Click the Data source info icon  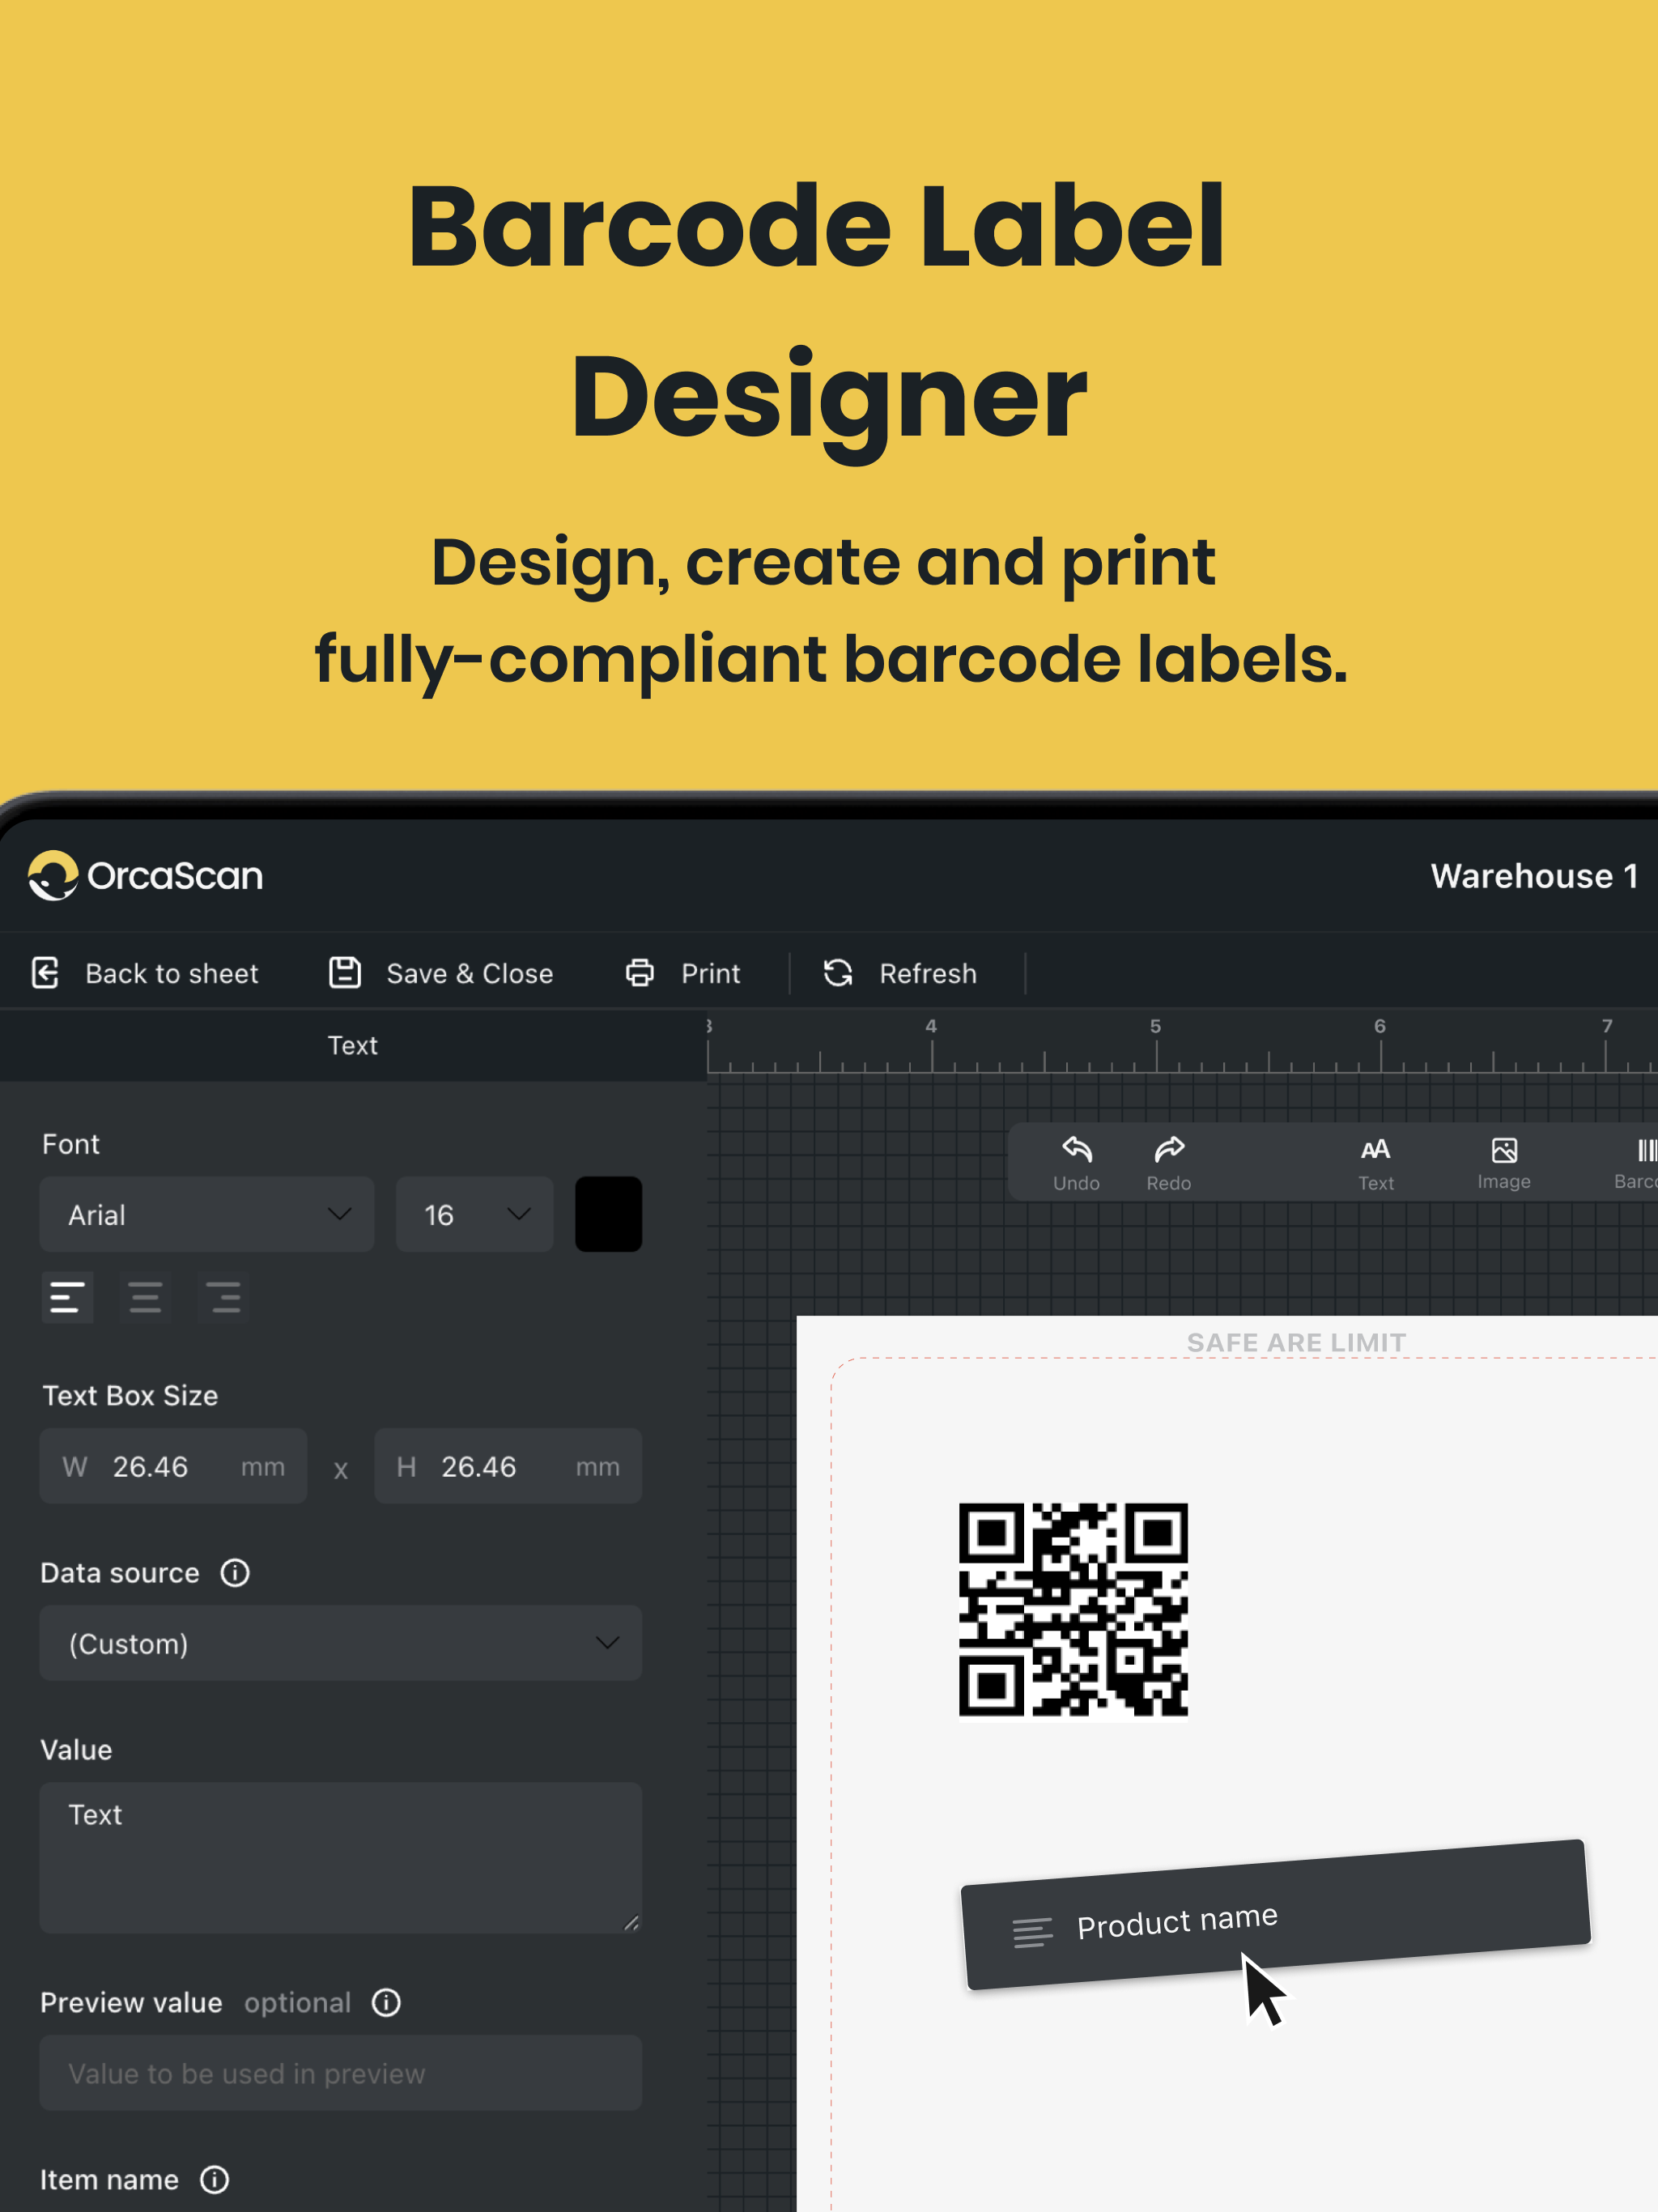[x=235, y=1573]
